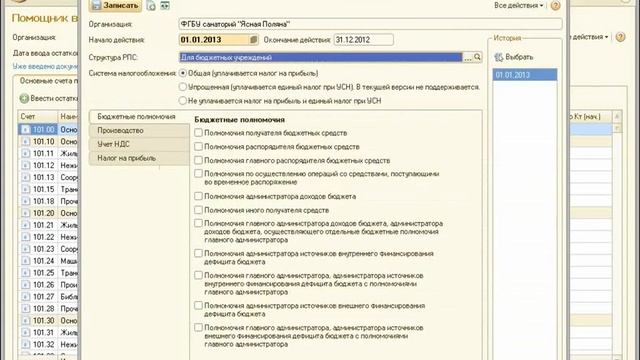The image size is (640, 360).
Task: Select 01.01.2013 entry in История list
Action: [525, 75]
